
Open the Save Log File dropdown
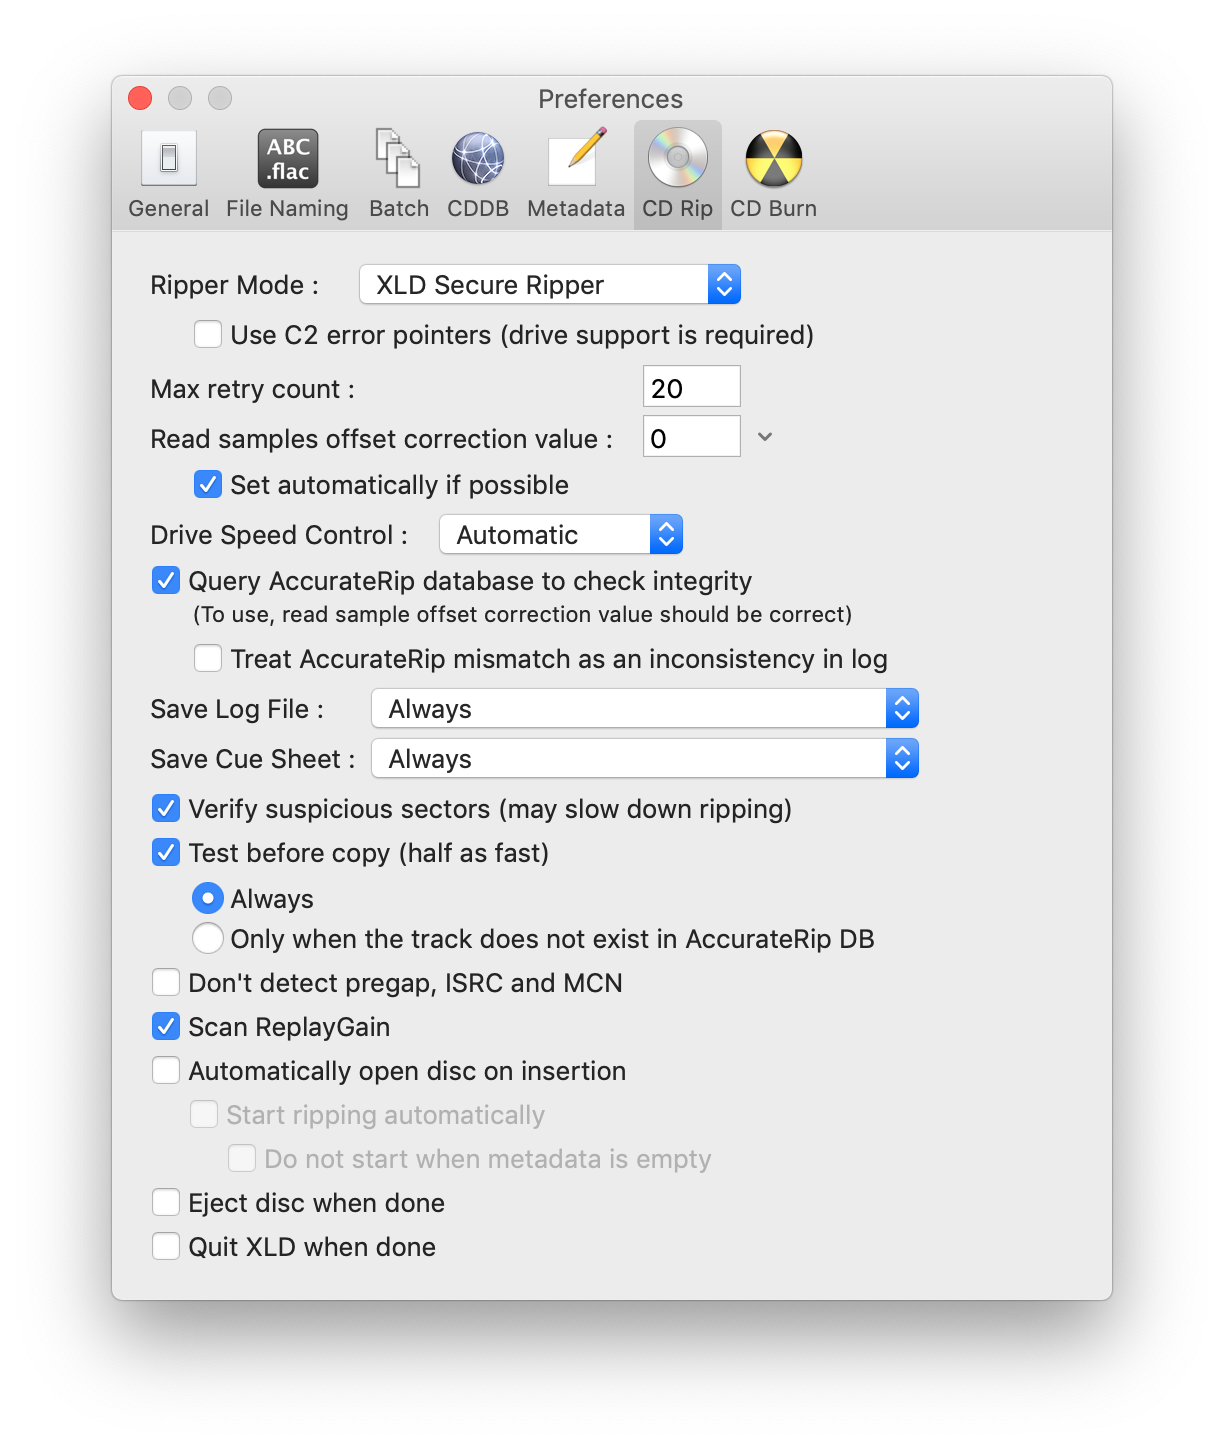coord(644,709)
